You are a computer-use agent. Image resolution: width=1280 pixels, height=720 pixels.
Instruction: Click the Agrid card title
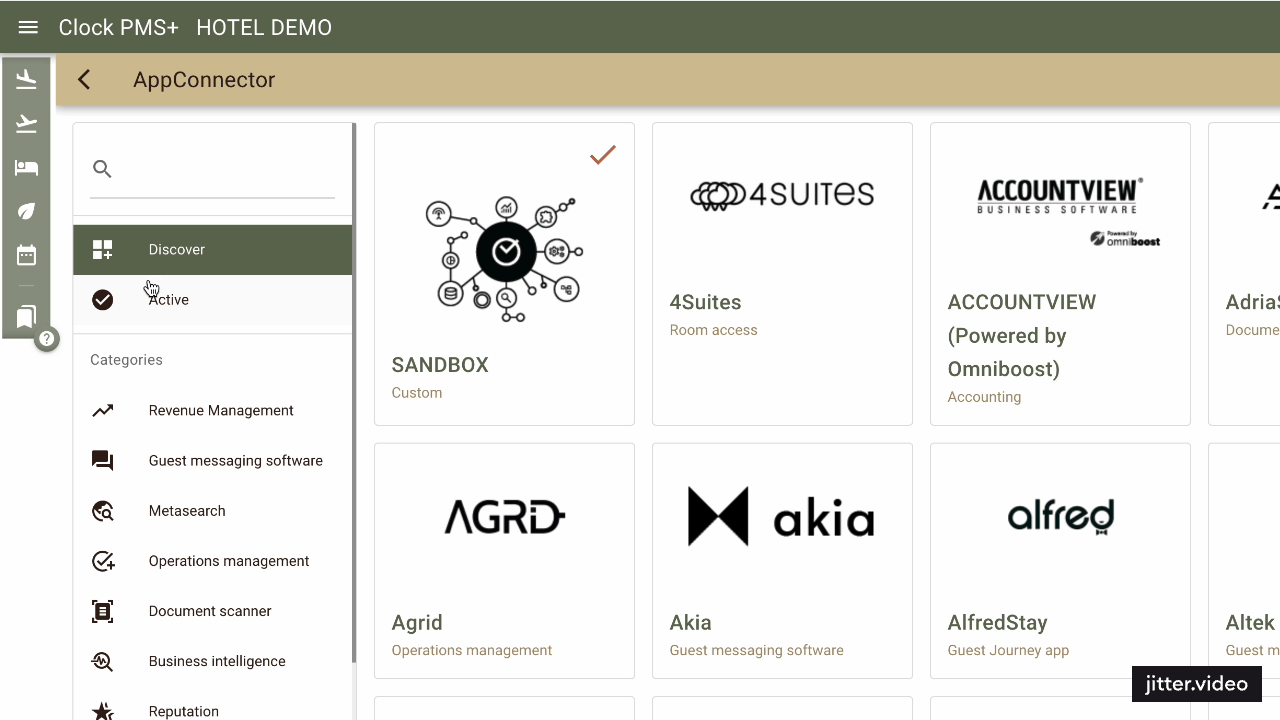coord(417,623)
